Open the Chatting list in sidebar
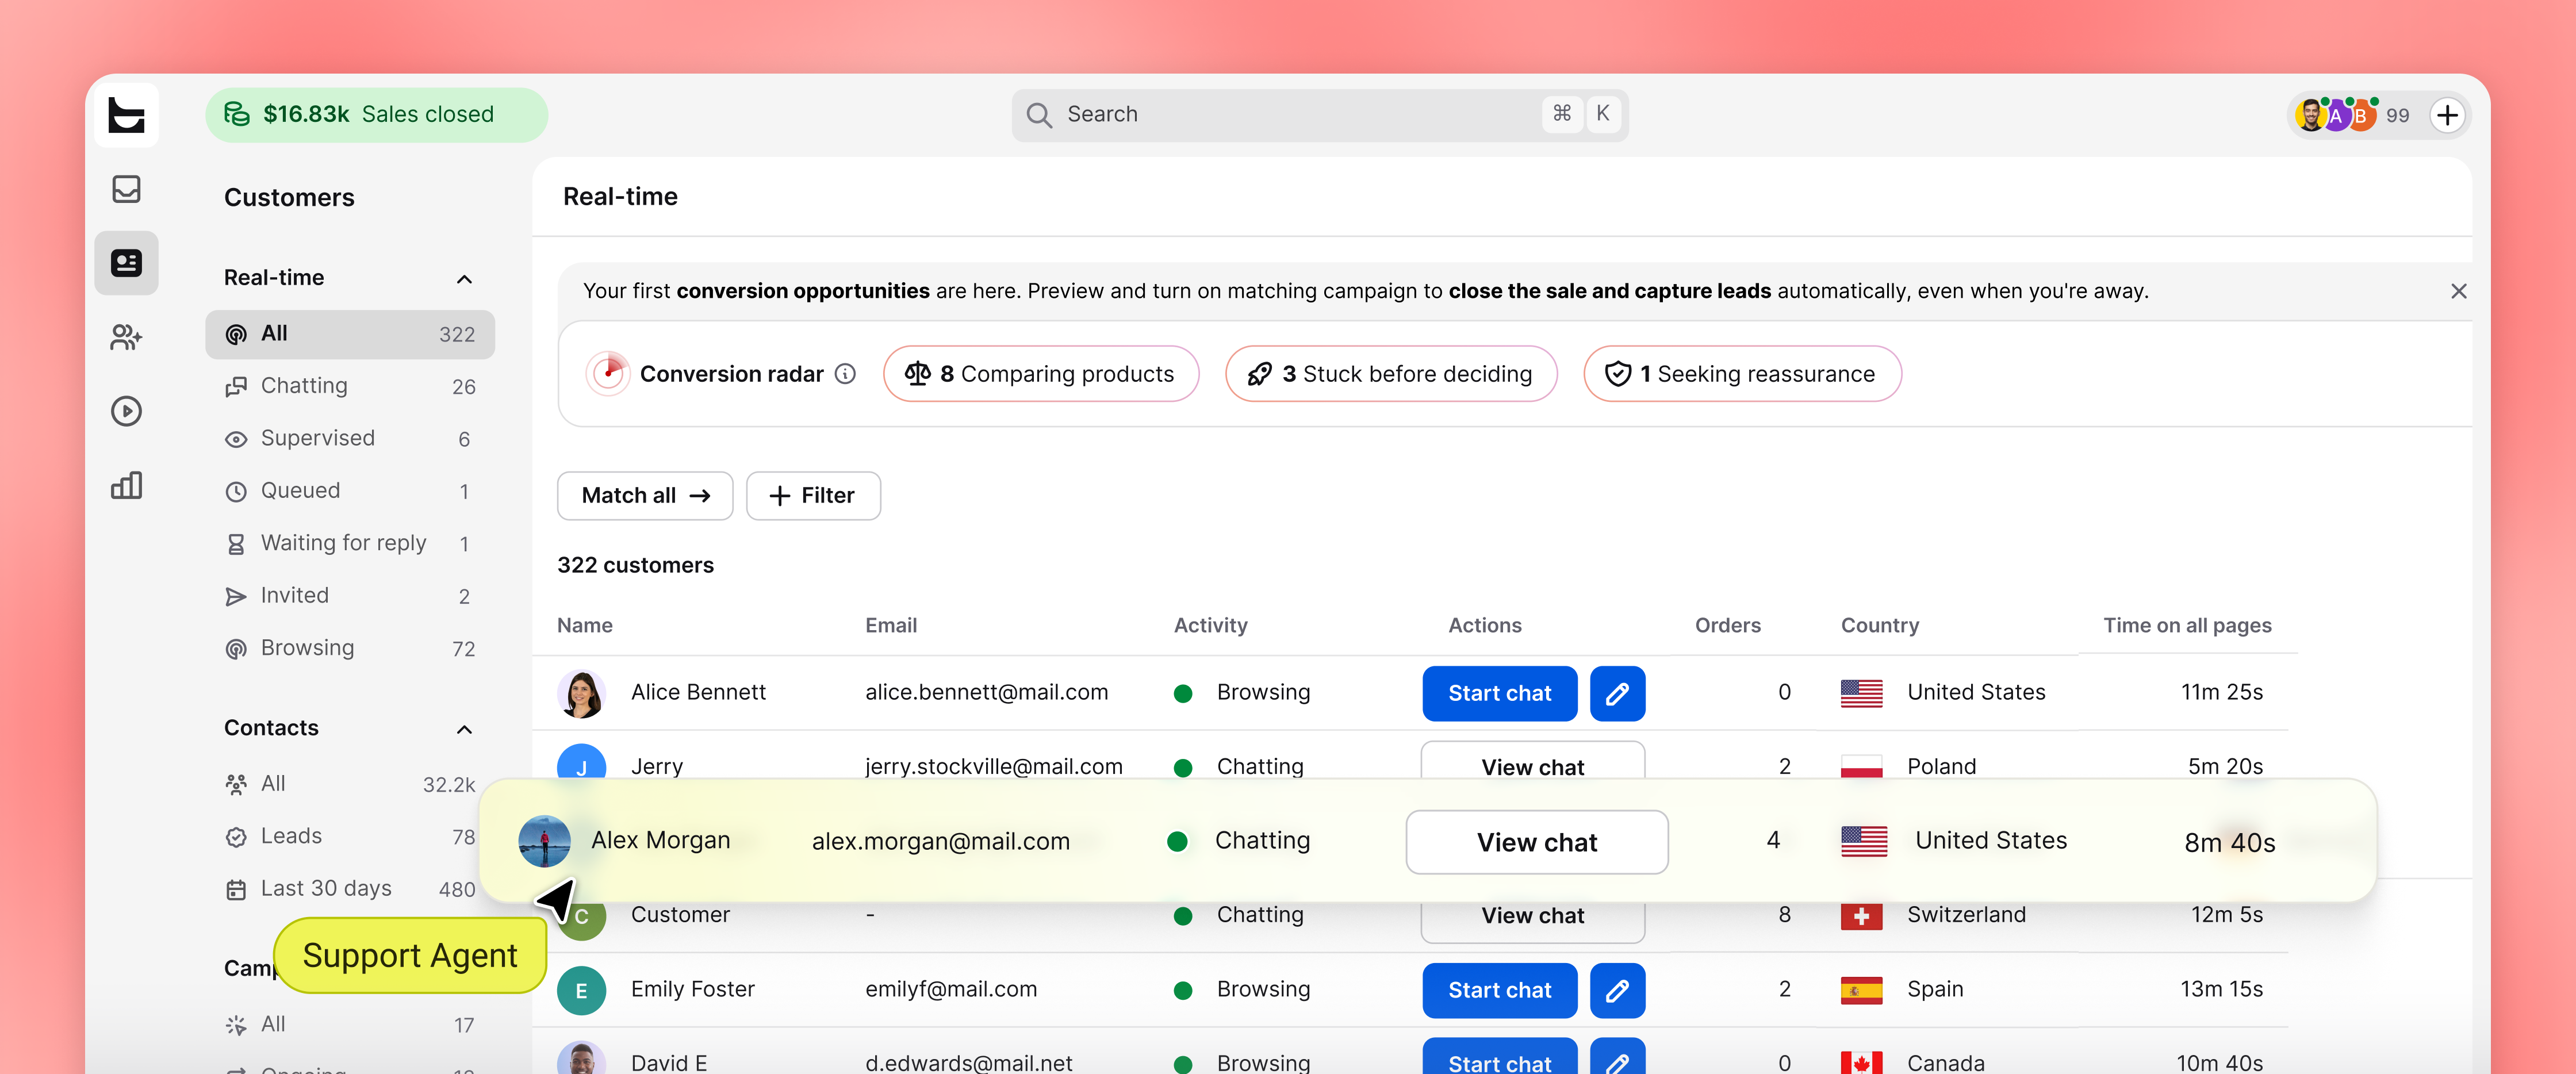This screenshot has height=1074, width=2576. click(x=350, y=386)
